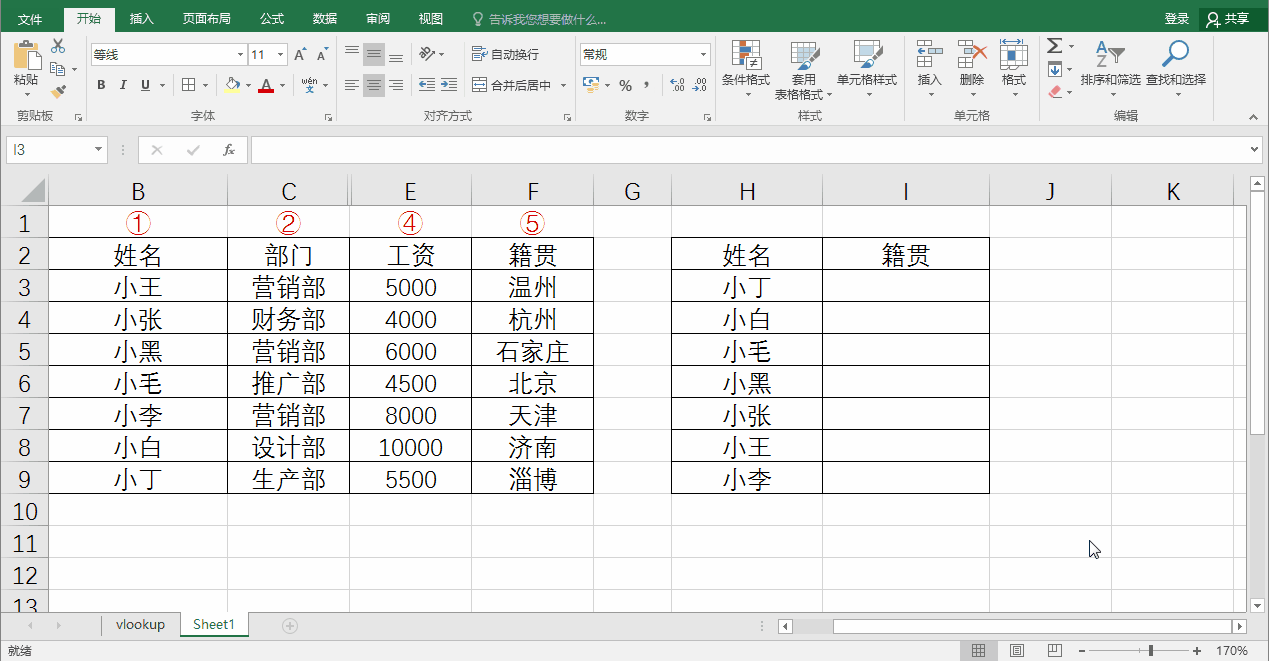The width and height of the screenshot is (1269, 661).
Task: Decrease font size with the smaller A icon
Action: click(x=322, y=55)
